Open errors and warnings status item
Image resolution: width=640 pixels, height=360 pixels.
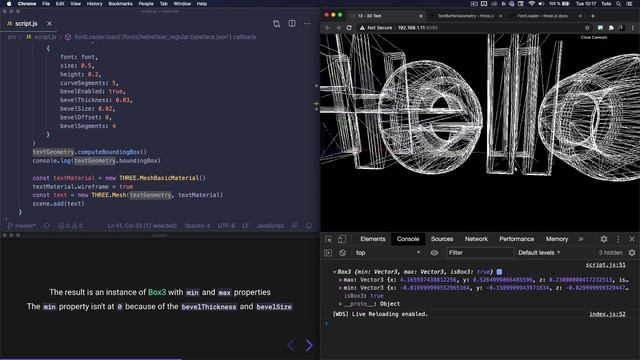coord(71,226)
